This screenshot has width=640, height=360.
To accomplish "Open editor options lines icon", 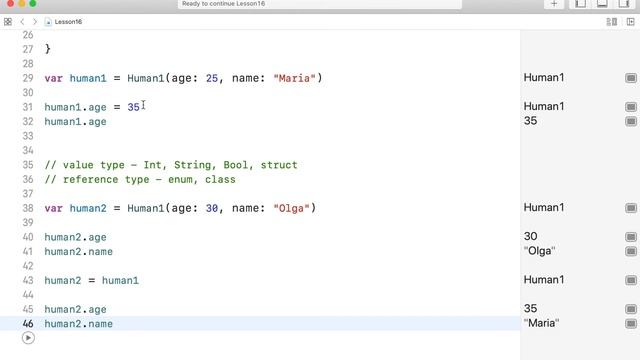I will tap(611, 22).
